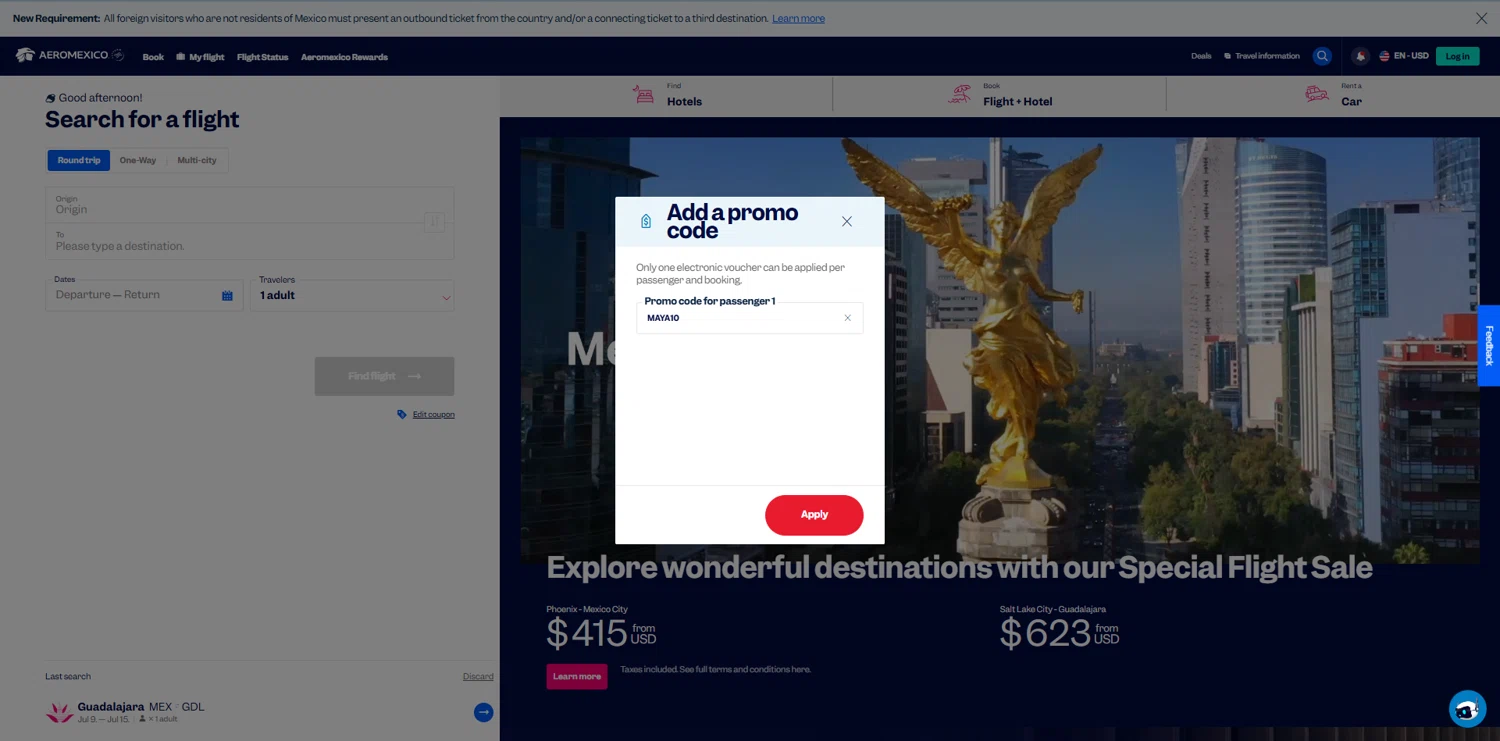Open EN - USD language currency selector
Screen dimensions: 1500x741
1404,56
